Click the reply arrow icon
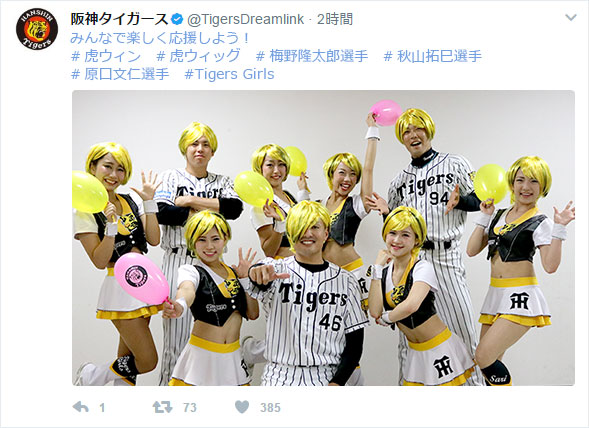The width and height of the screenshot is (589, 428). click(x=80, y=407)
